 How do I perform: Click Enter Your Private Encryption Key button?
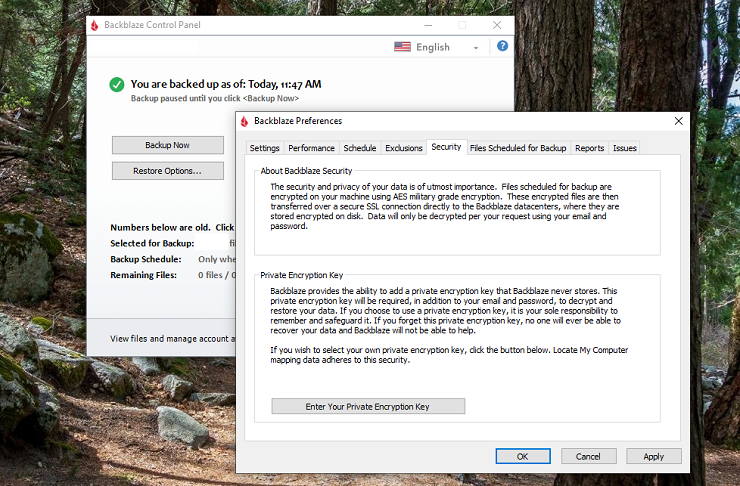click(368, 406)
